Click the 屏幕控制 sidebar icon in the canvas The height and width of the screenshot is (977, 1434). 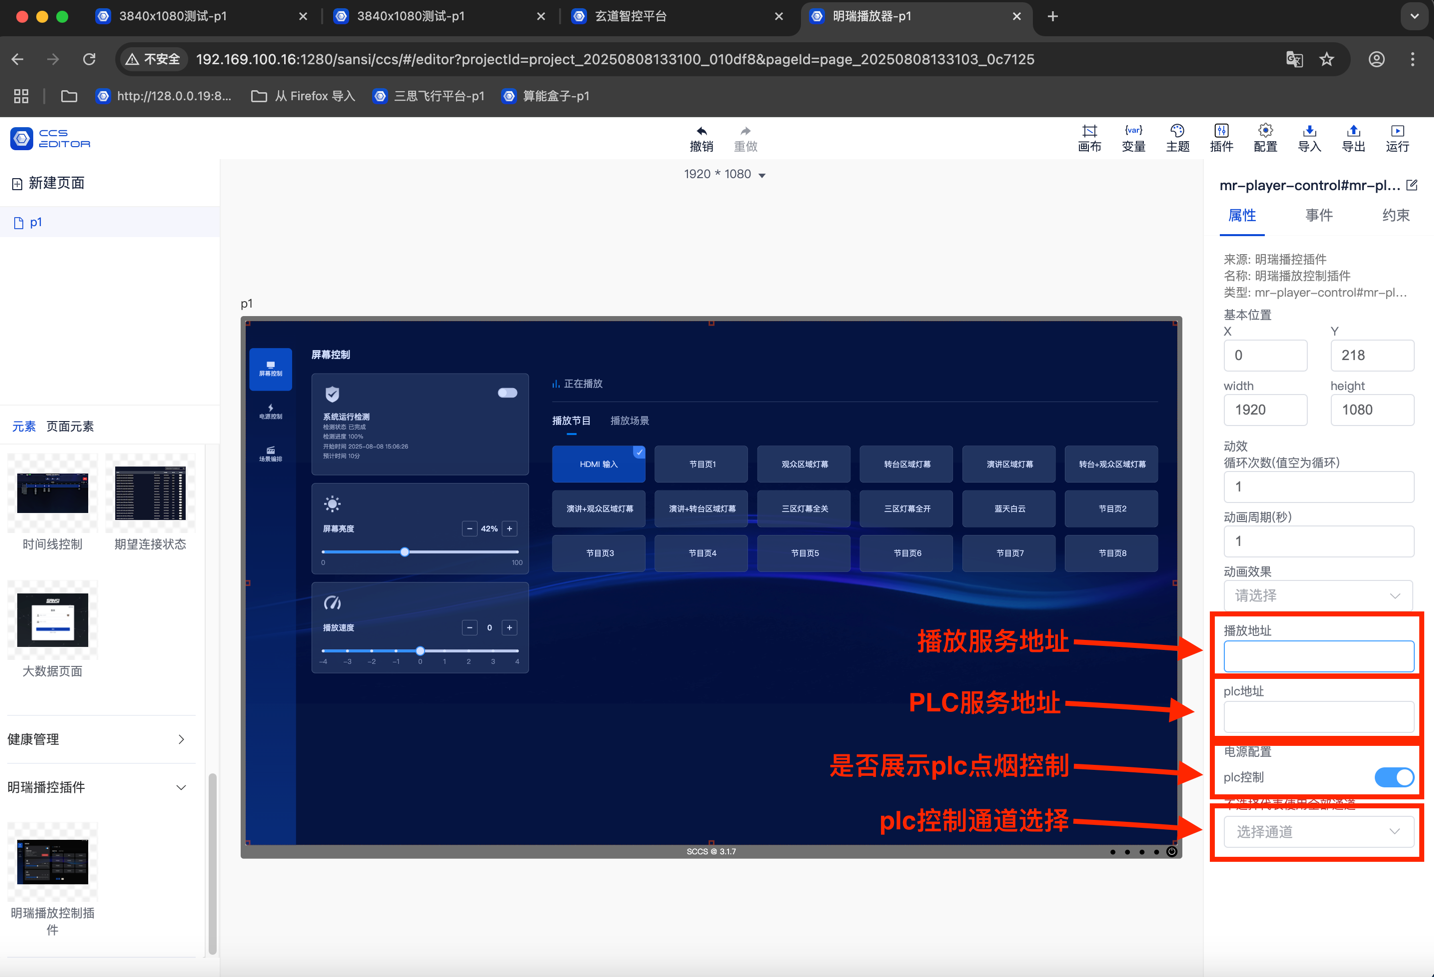pos(270,369)
